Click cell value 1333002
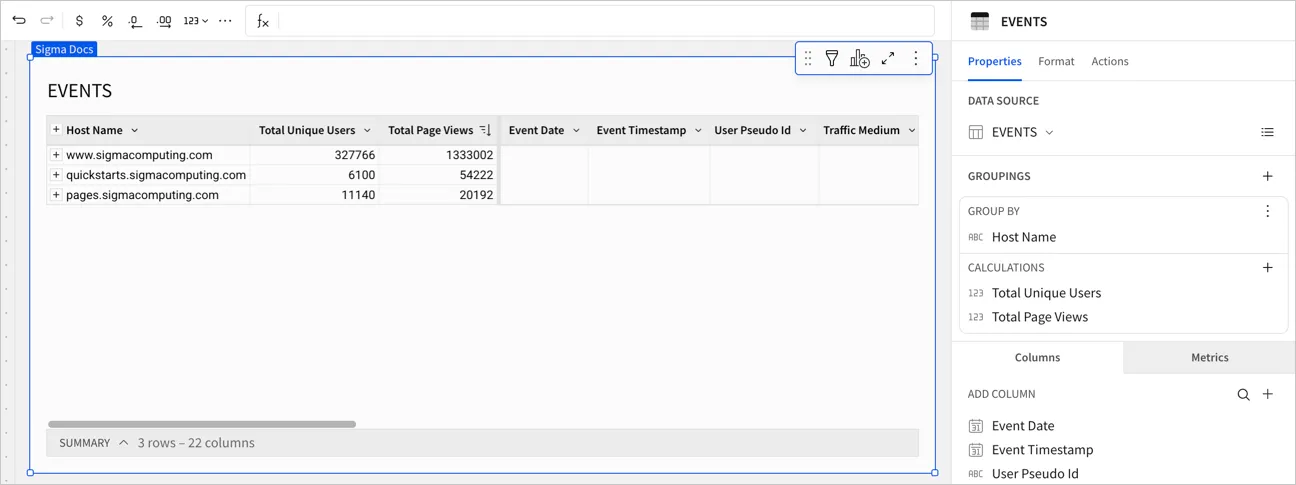The width and height of the screenshot is (1296, 485). [x=469, y=155]
